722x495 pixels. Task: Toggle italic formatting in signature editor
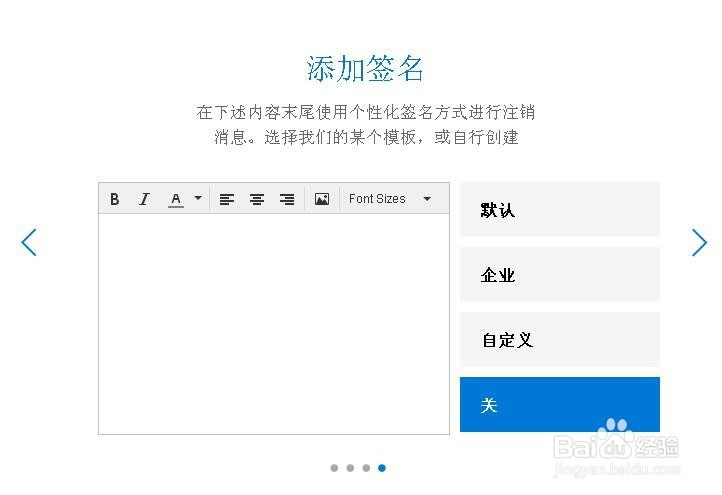click(x=144, y=199)
